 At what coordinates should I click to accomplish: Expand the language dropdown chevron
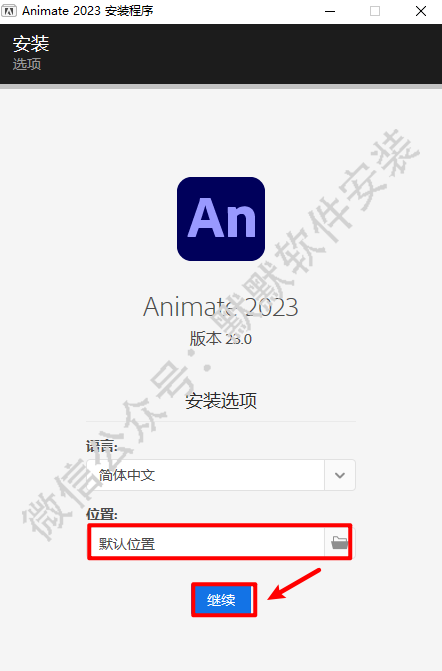[x=340, y=475]
